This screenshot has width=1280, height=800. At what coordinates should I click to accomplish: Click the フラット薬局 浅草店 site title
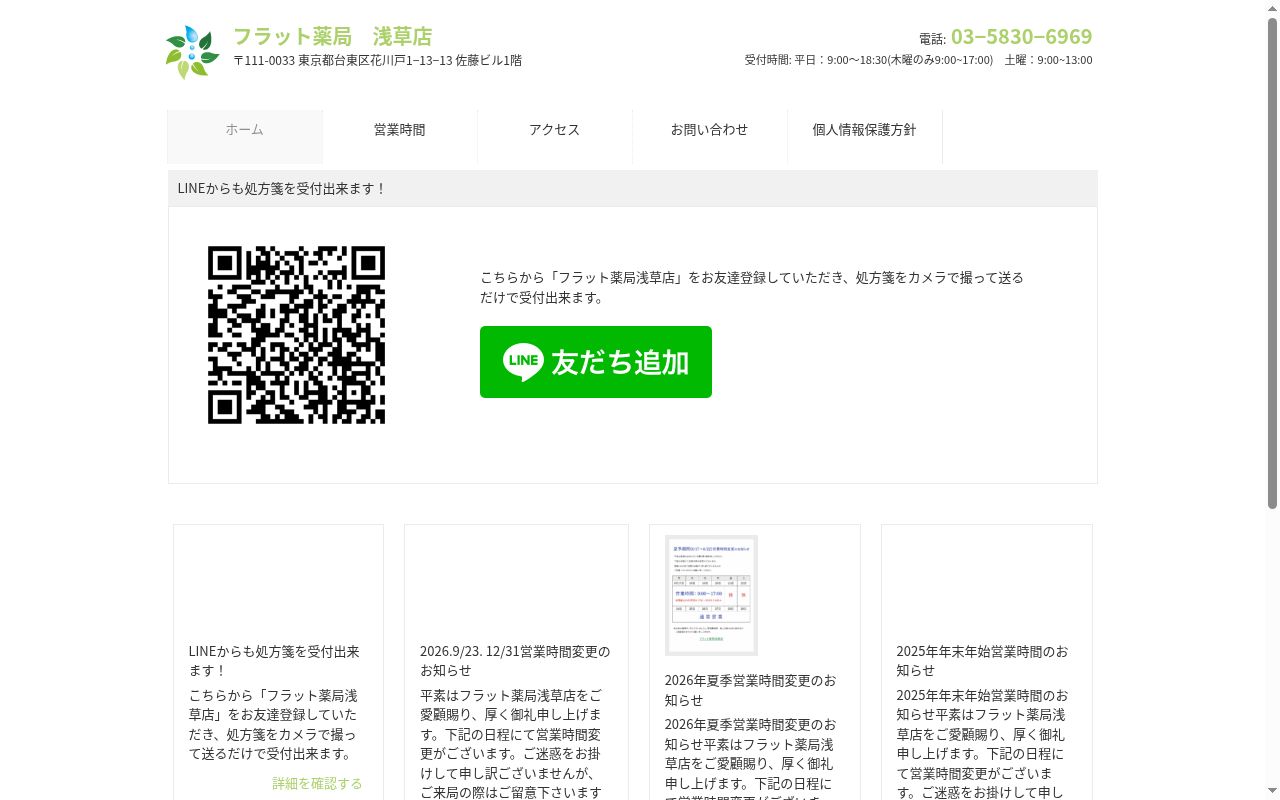coord(332,36)
